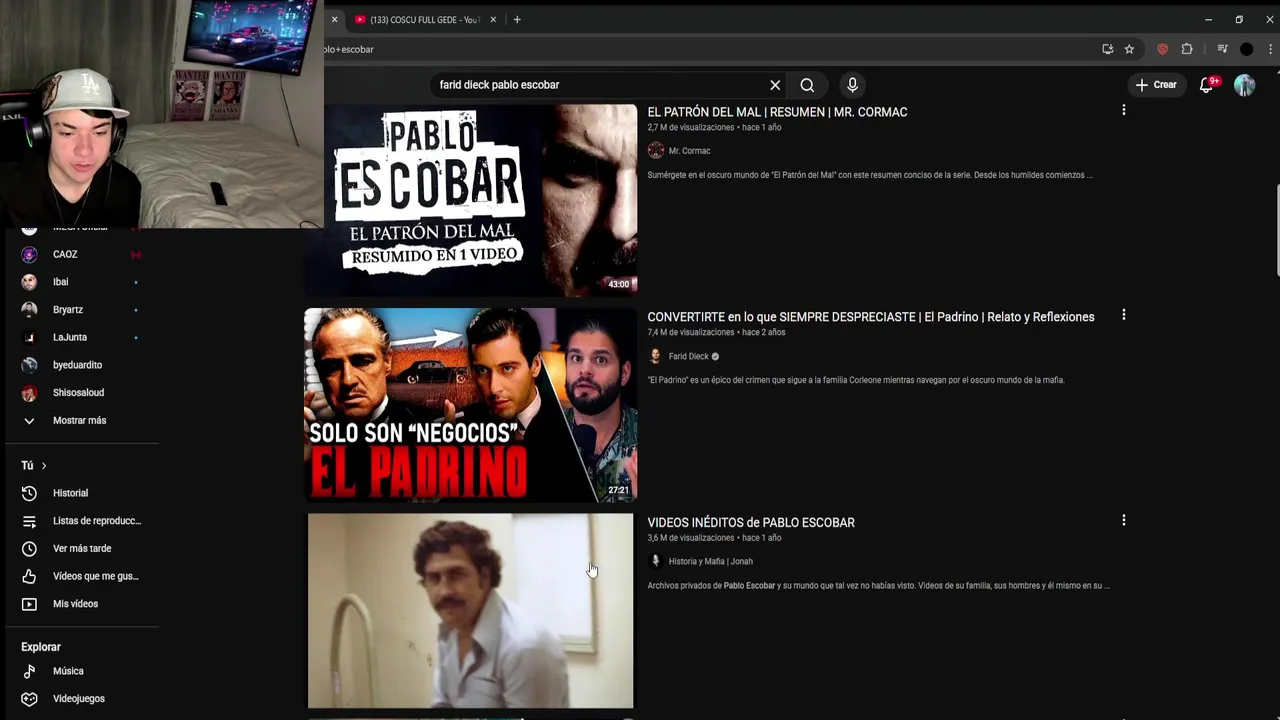Image resolution: width=1280 pixels, height=720 pixels.
Task: Open the browser extensions puzzle icon
Action: tap(1187, 49)
